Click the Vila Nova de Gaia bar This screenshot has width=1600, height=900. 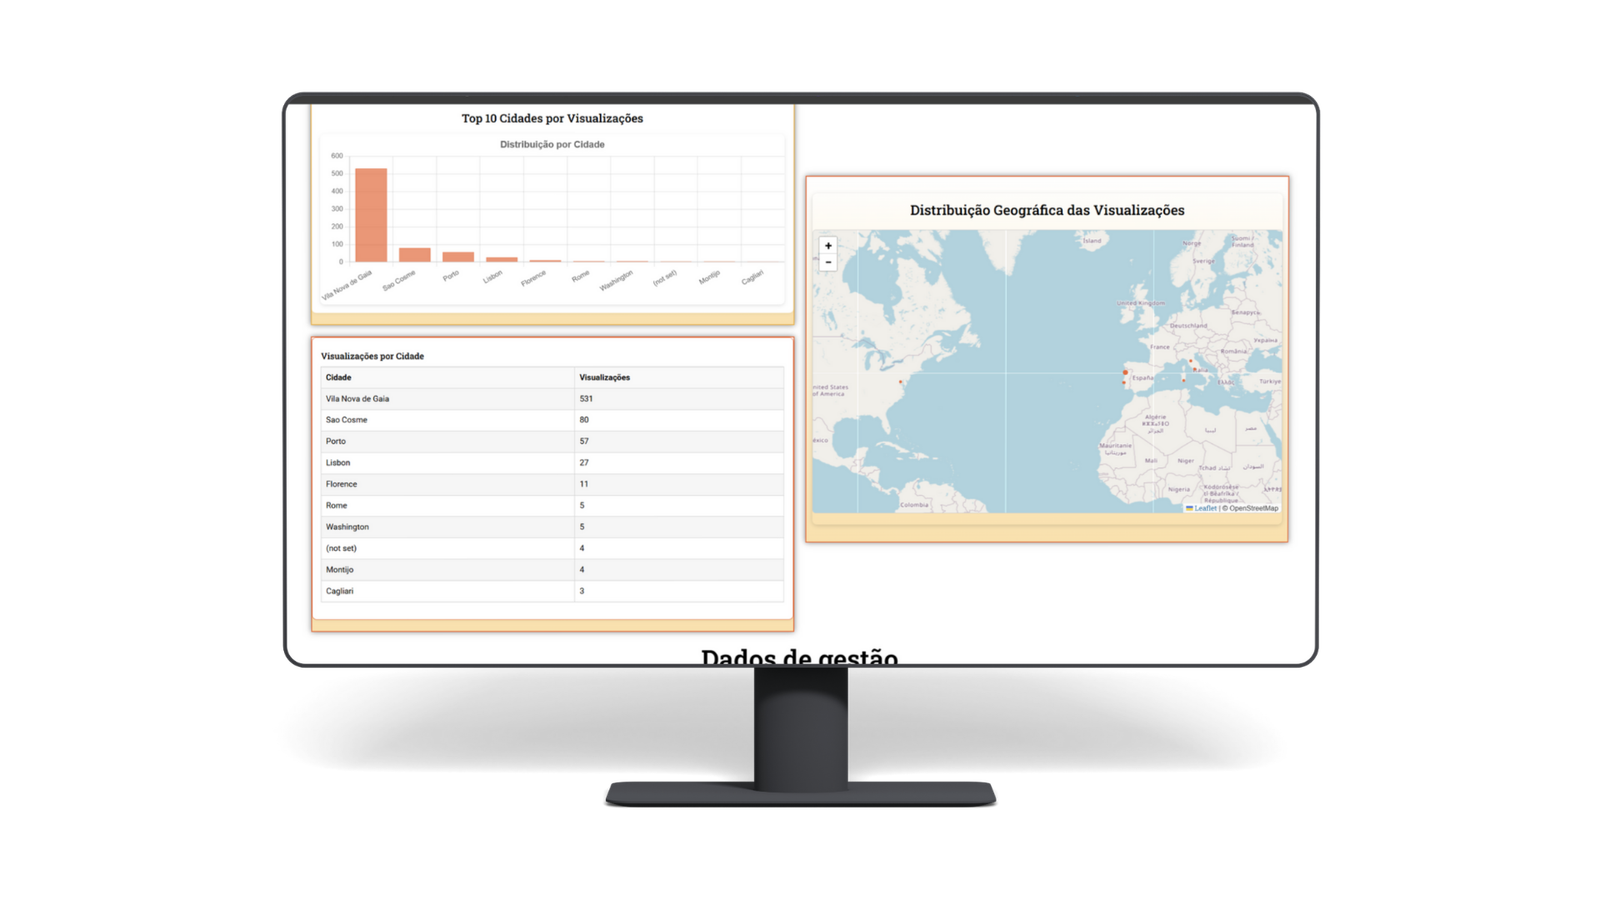[371, 215]
